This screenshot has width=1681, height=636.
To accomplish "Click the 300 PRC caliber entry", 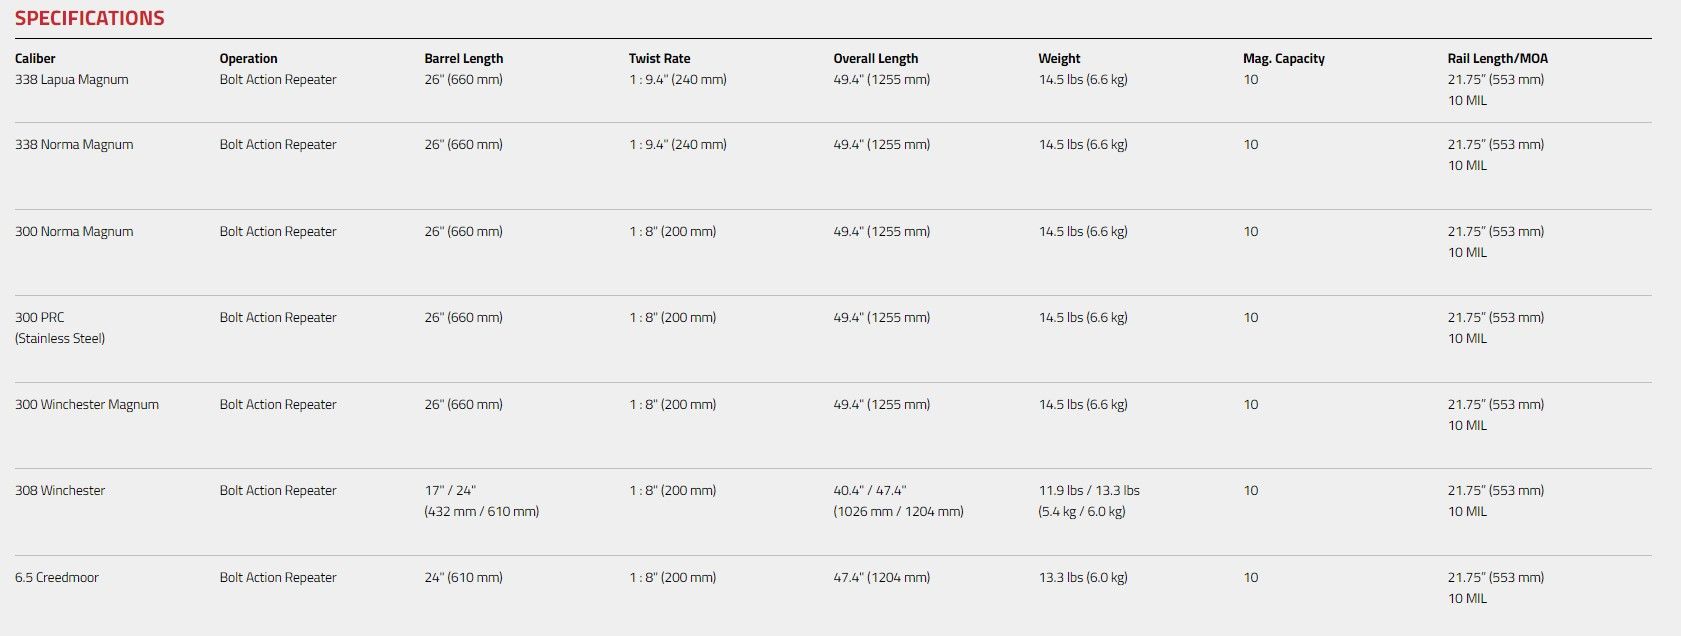I will click(x=40, y=318).
